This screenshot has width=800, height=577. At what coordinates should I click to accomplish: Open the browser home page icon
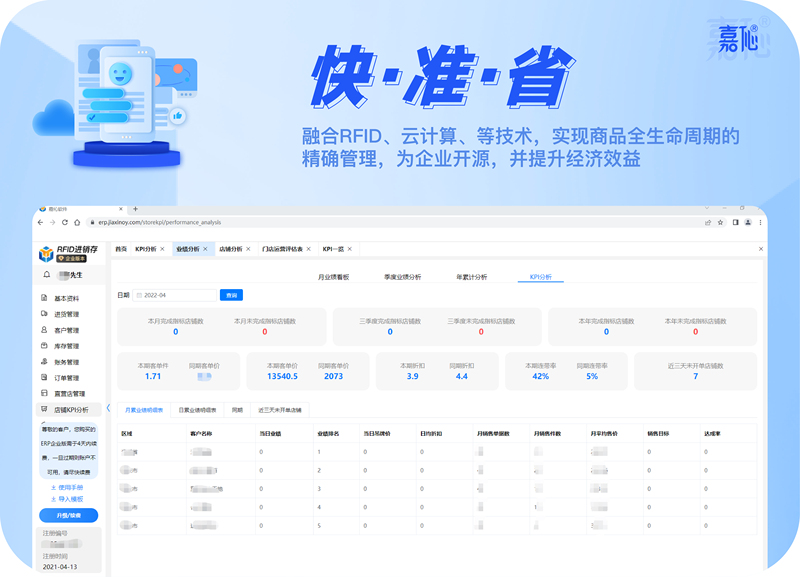[x=77, y=222]
